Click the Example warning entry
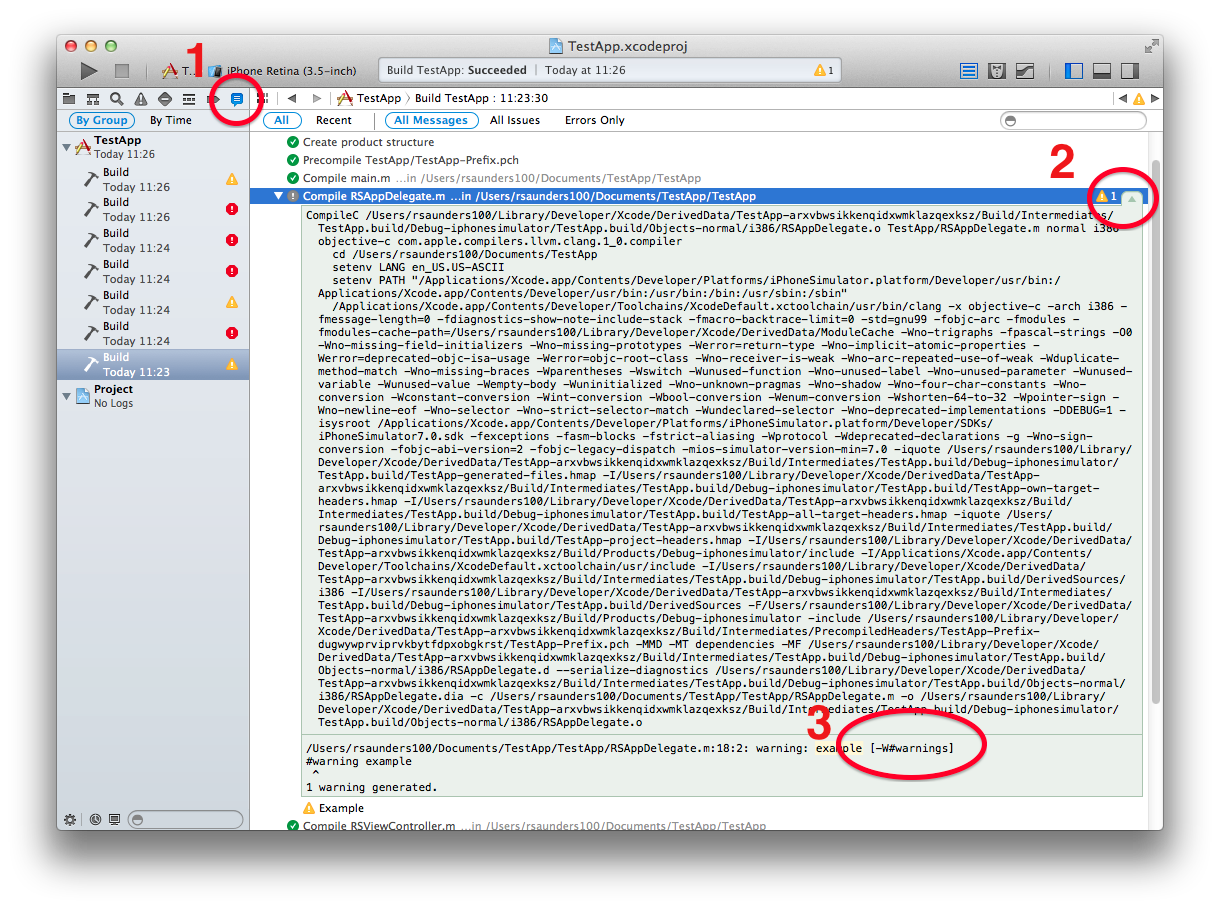Screen dimensions: 1220x909 [x=334, y=808]
